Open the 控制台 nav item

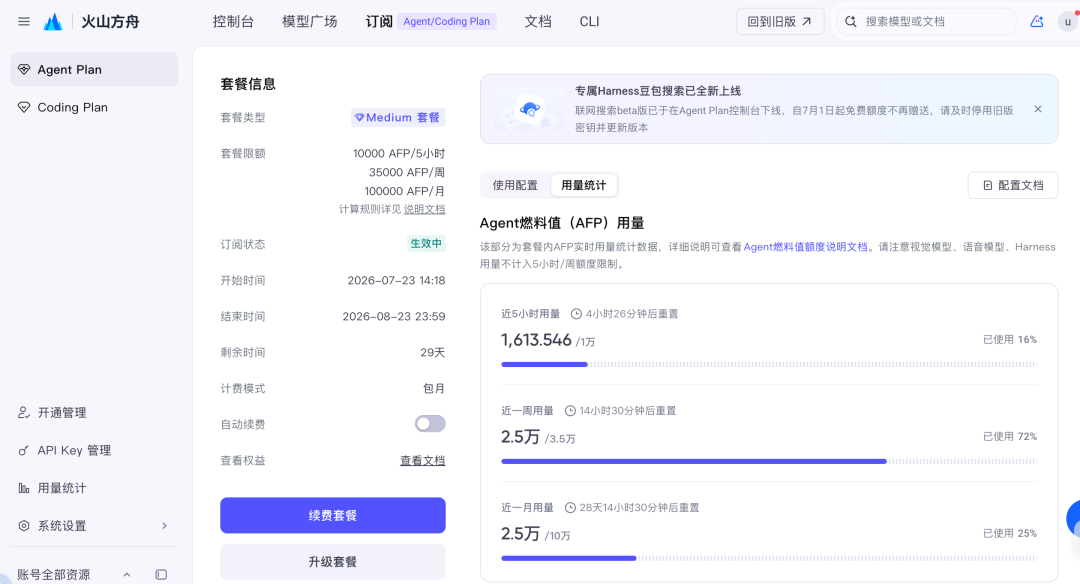tap(233, 21)
